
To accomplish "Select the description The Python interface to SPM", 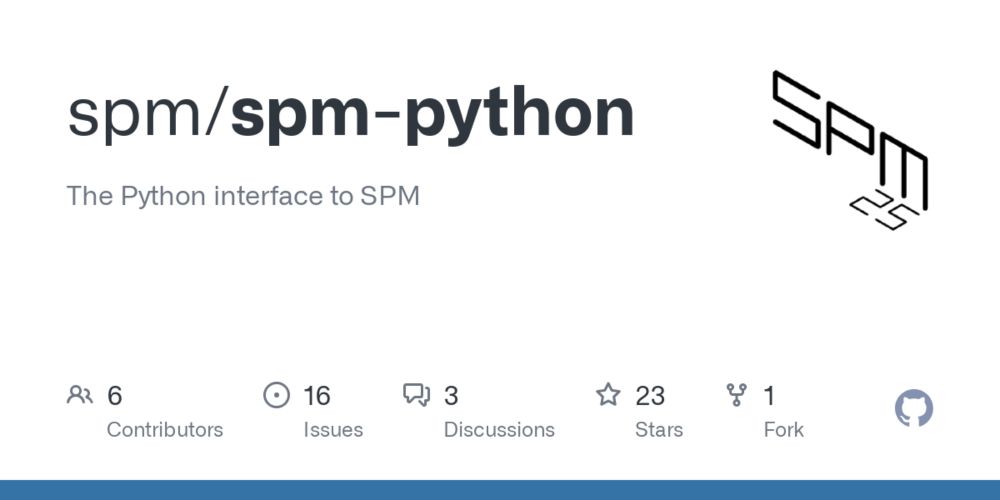I will tap(243, 196).
